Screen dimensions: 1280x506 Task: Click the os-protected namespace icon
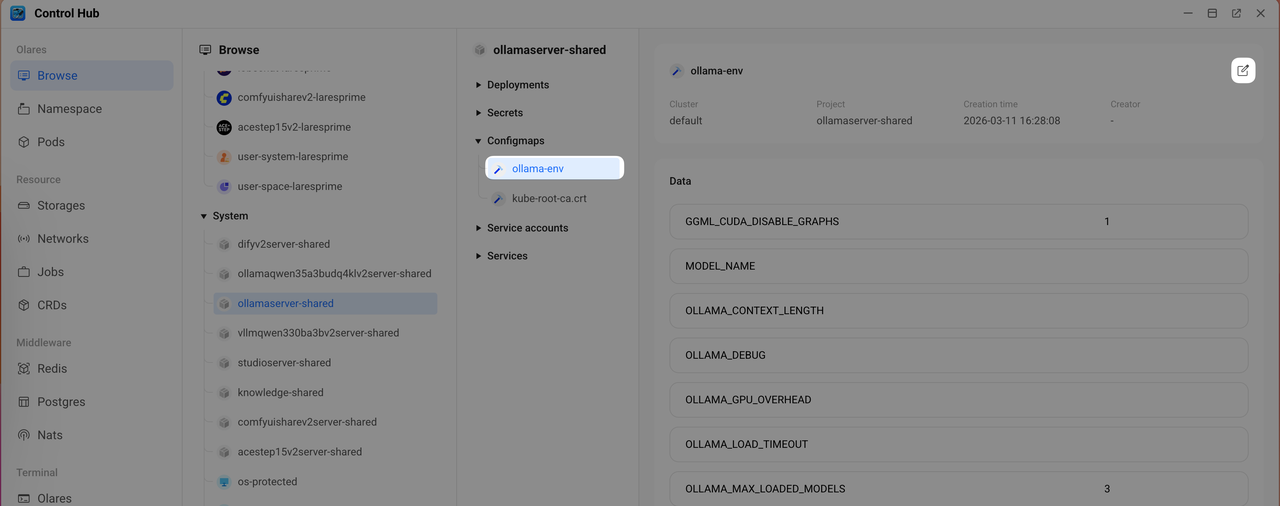pos(224,482)
